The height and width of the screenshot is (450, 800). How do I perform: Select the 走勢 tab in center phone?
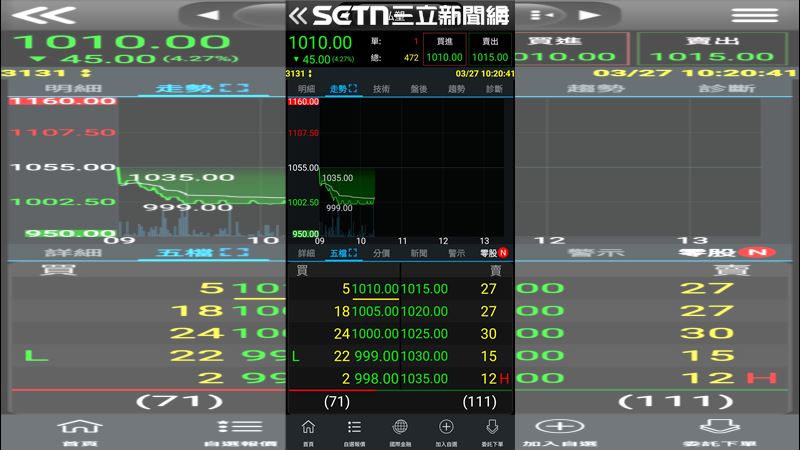click(338, 89)
